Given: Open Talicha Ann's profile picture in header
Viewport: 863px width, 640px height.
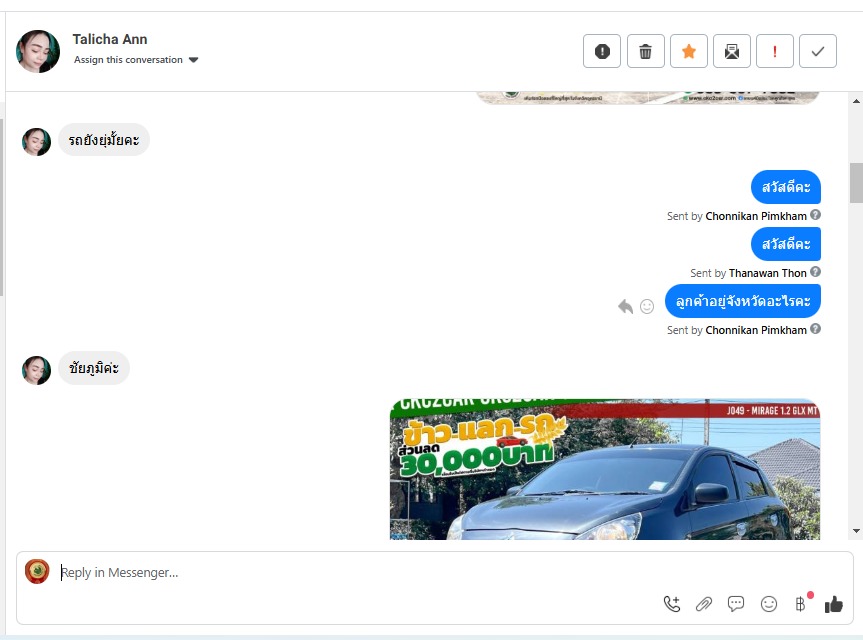Looking at the screenshot, I should (x=38, y=51).
